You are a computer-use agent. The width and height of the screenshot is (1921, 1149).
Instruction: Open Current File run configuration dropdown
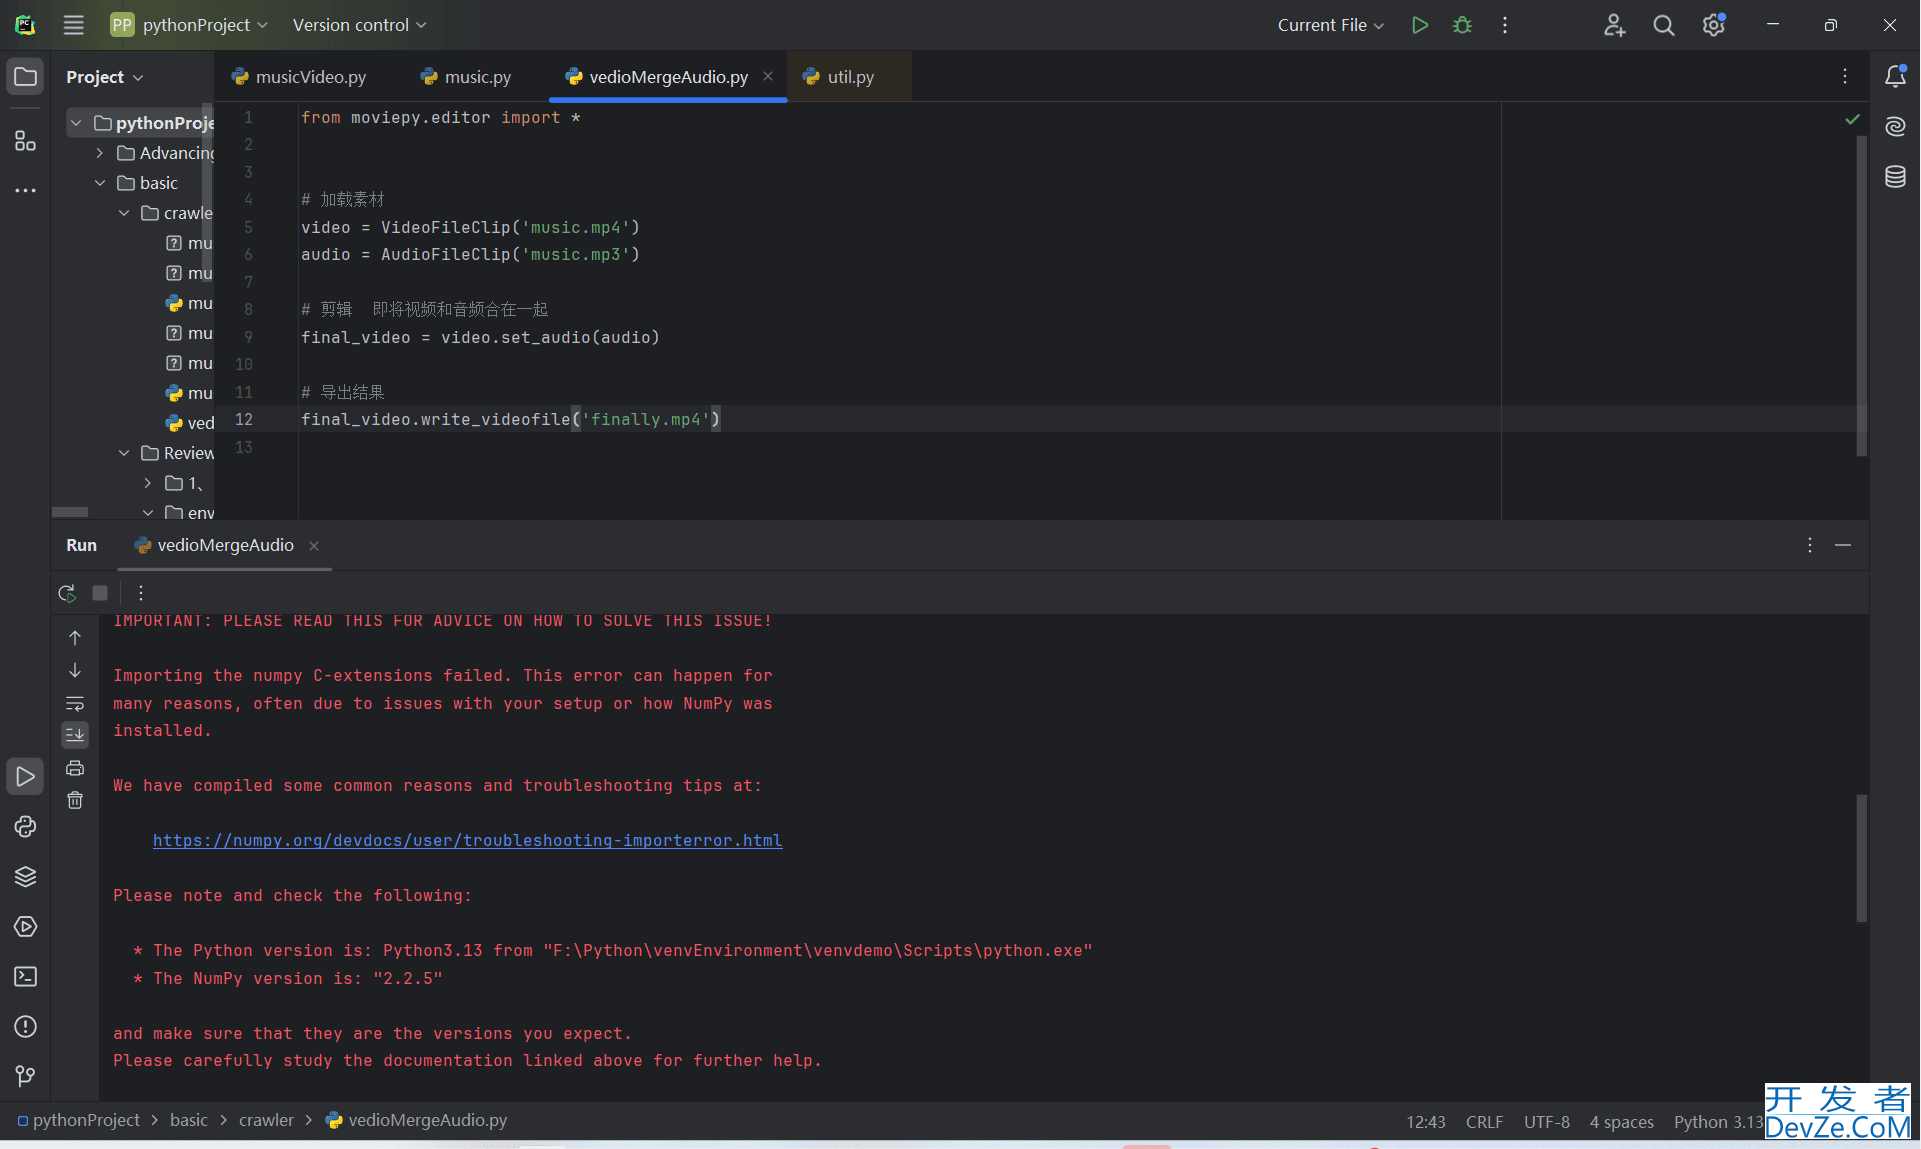click(1330, 25)
